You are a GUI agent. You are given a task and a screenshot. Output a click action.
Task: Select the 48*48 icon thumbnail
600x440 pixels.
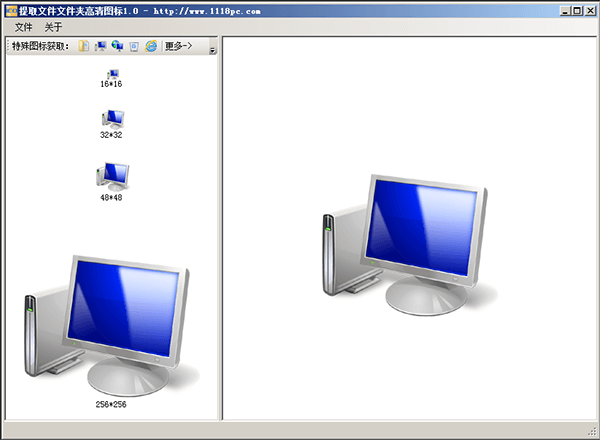[x=112, y=178]
